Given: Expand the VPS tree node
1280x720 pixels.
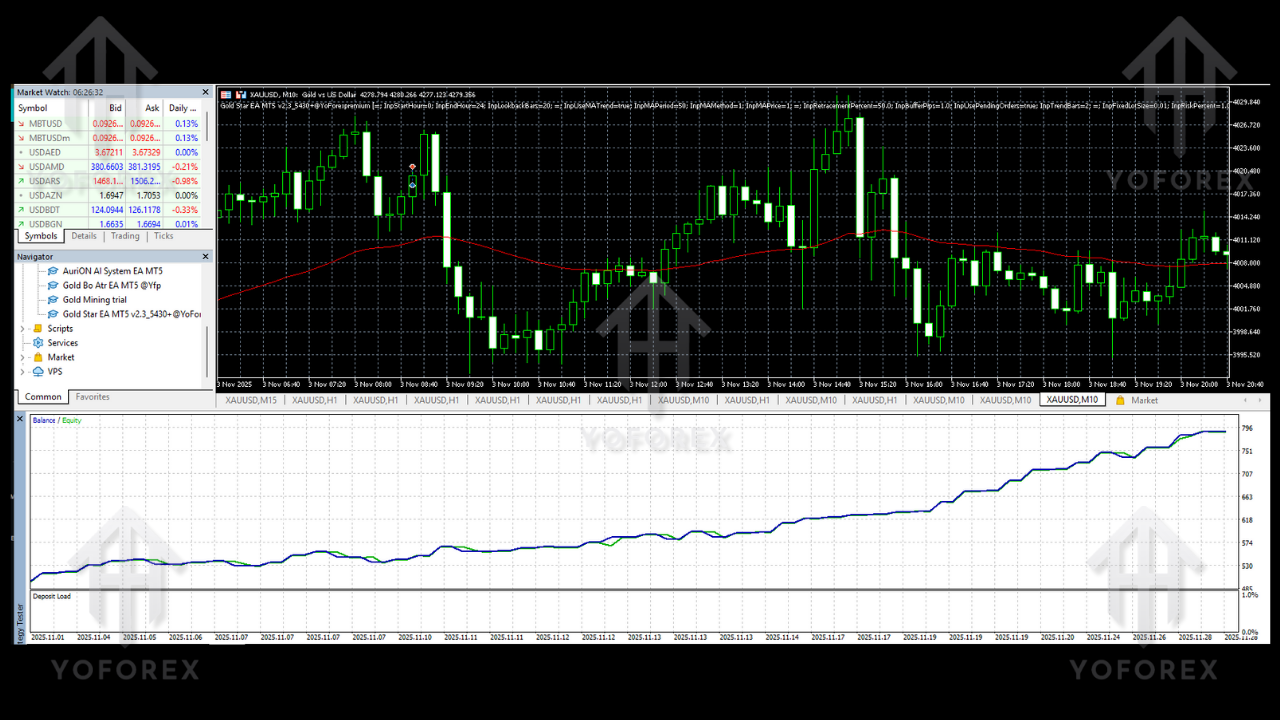Looking at the screenshot, I should tap(24, 371).
